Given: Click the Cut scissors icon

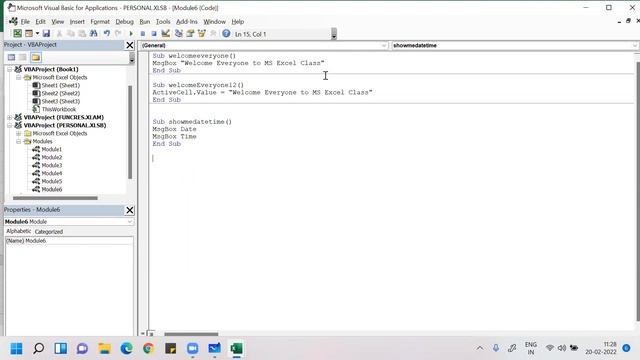Looking at the screenshot, I should pyautogui.click(x=60, y=34).
